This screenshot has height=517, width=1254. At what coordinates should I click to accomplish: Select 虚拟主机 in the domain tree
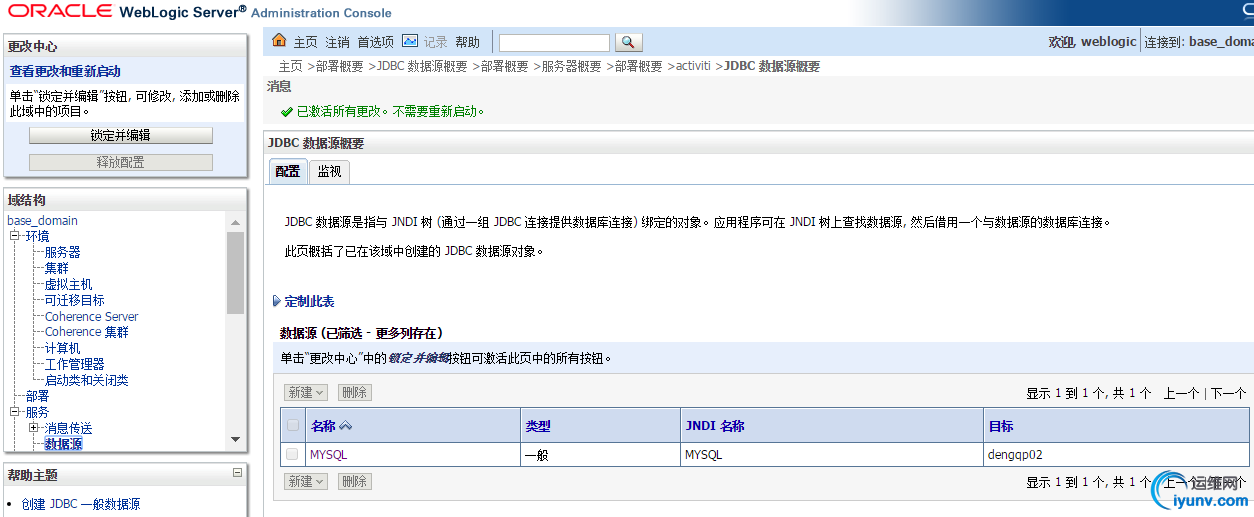pos(68,284)
